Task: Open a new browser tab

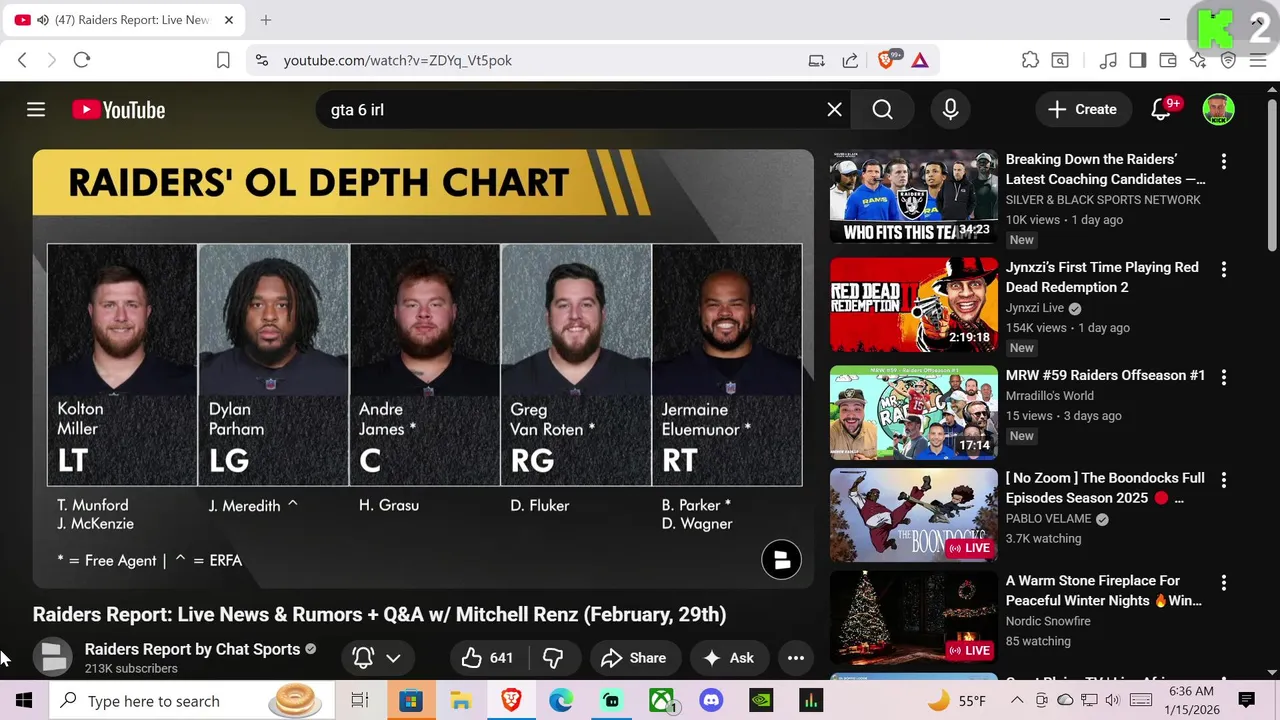Action: point(265,20)
